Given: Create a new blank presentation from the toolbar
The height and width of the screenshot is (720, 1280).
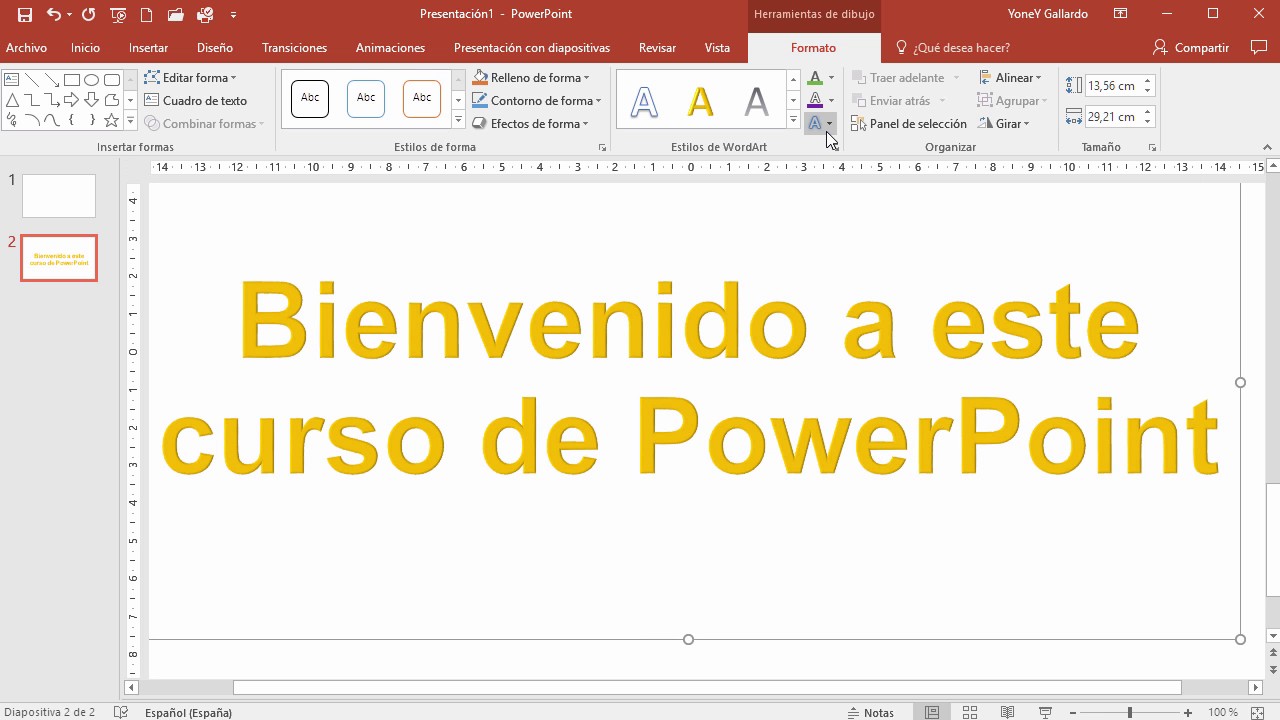Looking at the screenshot, I should point(147,15).
